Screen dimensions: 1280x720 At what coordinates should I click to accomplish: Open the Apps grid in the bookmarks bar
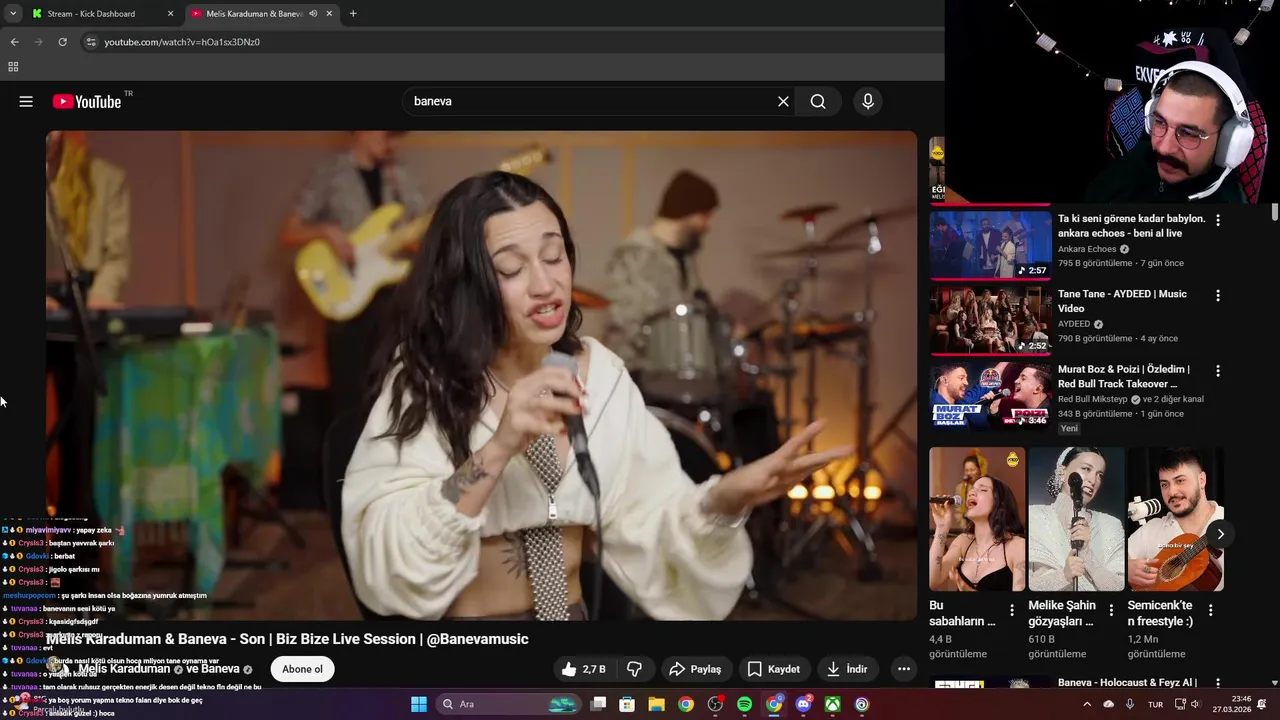(x=13, y=67)
